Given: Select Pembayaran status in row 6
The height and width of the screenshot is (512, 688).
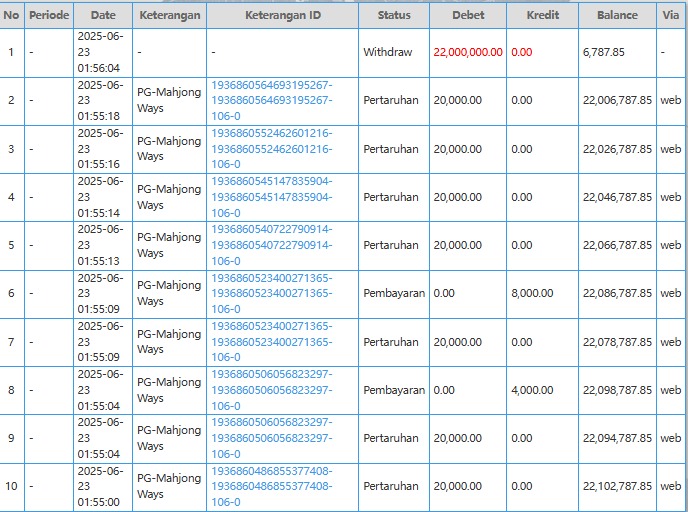Looking at the screenshot, I should point(394,293).
